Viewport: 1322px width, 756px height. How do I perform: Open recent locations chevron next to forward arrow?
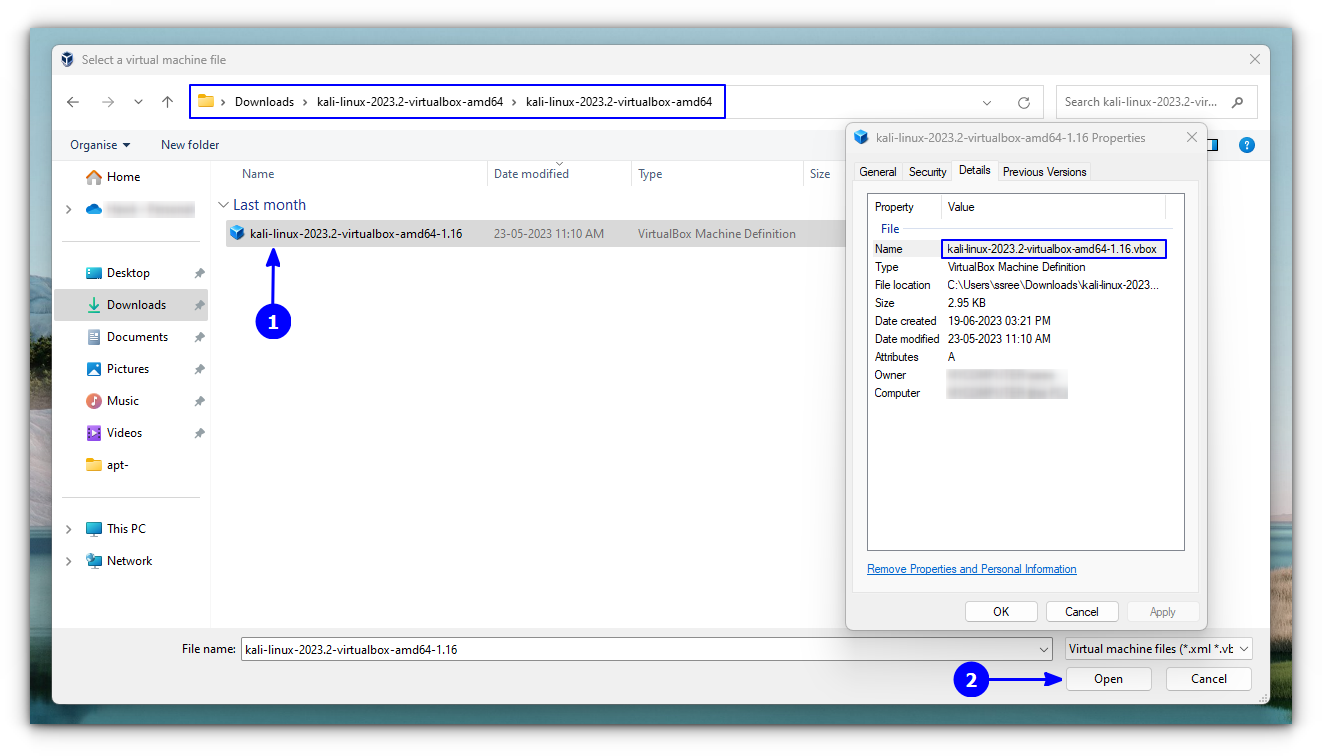click(138, 102)
